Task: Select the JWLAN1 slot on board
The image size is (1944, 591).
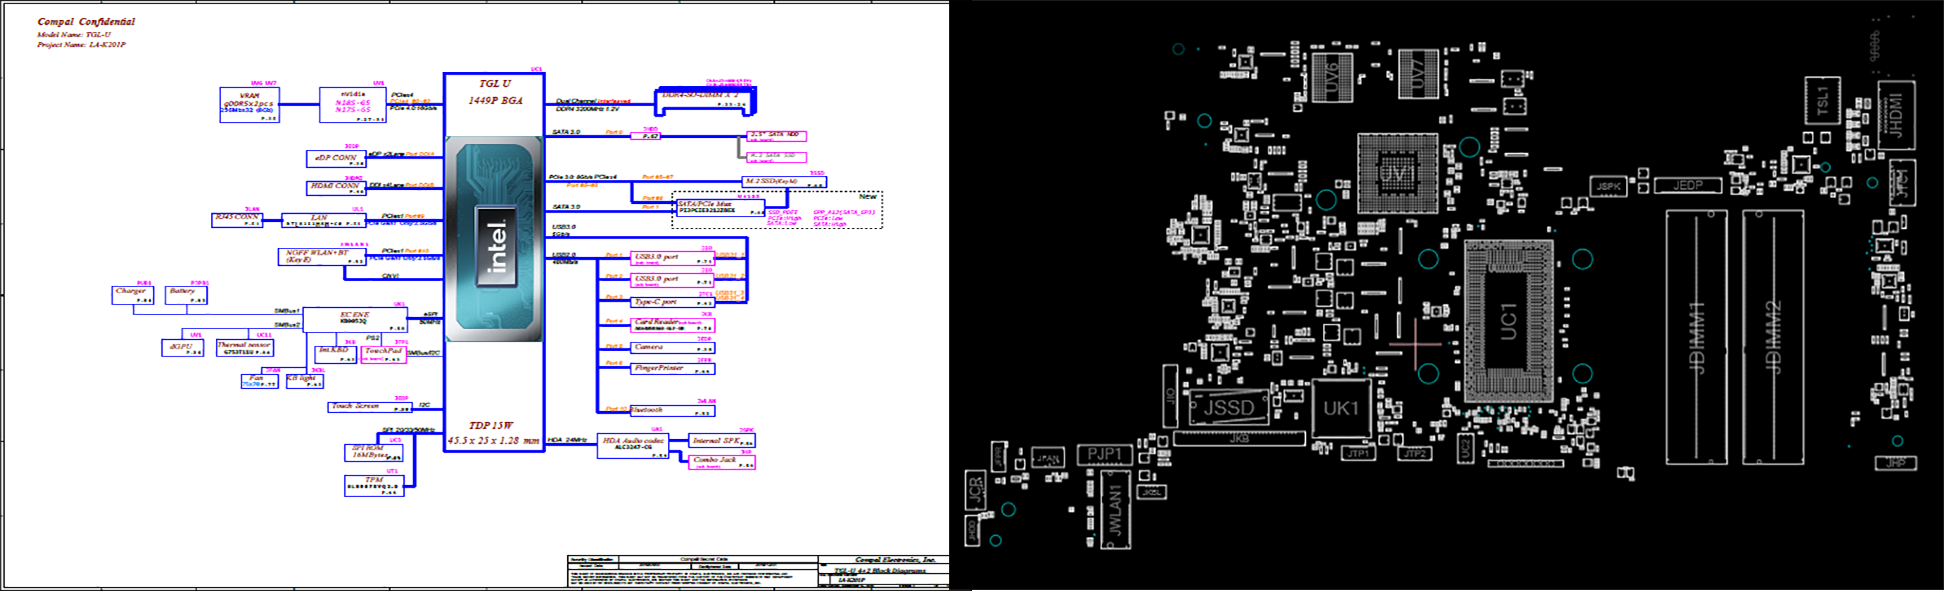Action: point(1115,510)
